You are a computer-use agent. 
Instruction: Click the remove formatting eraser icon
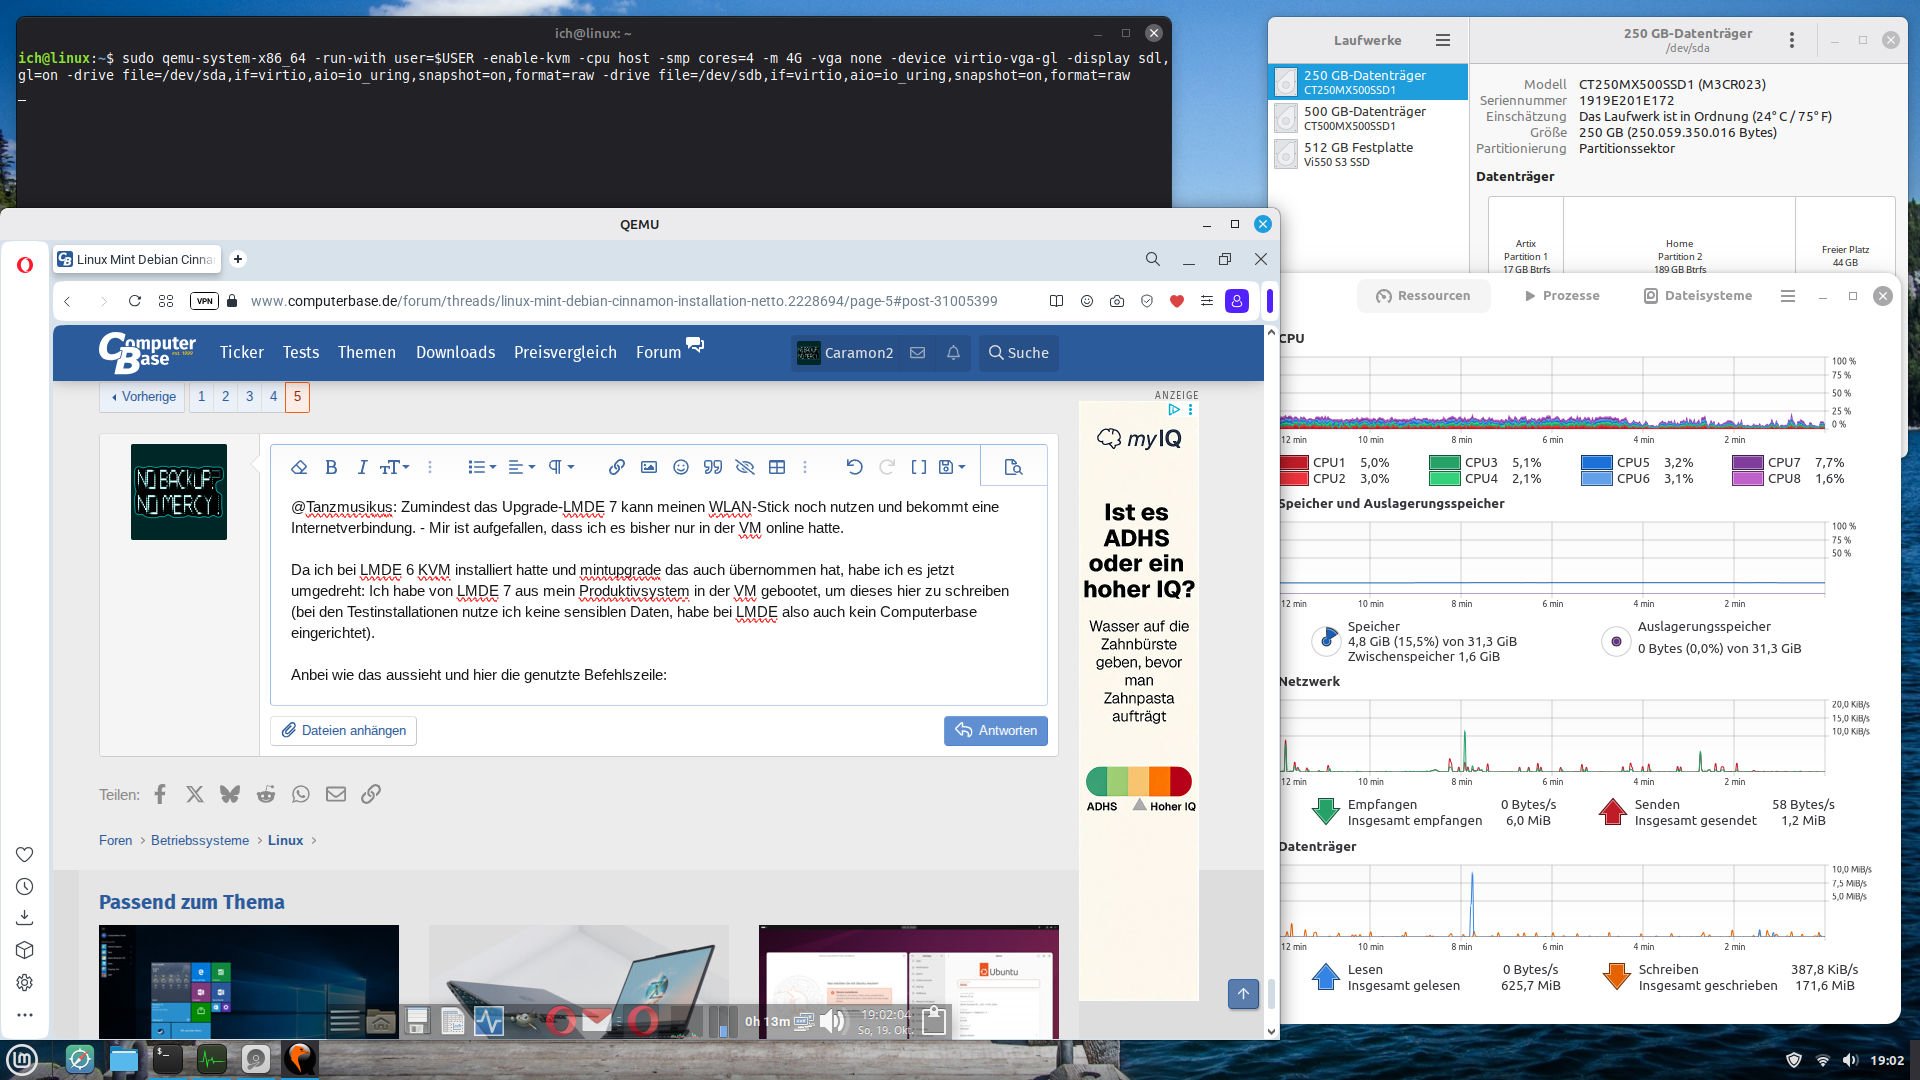pos(299,467)
